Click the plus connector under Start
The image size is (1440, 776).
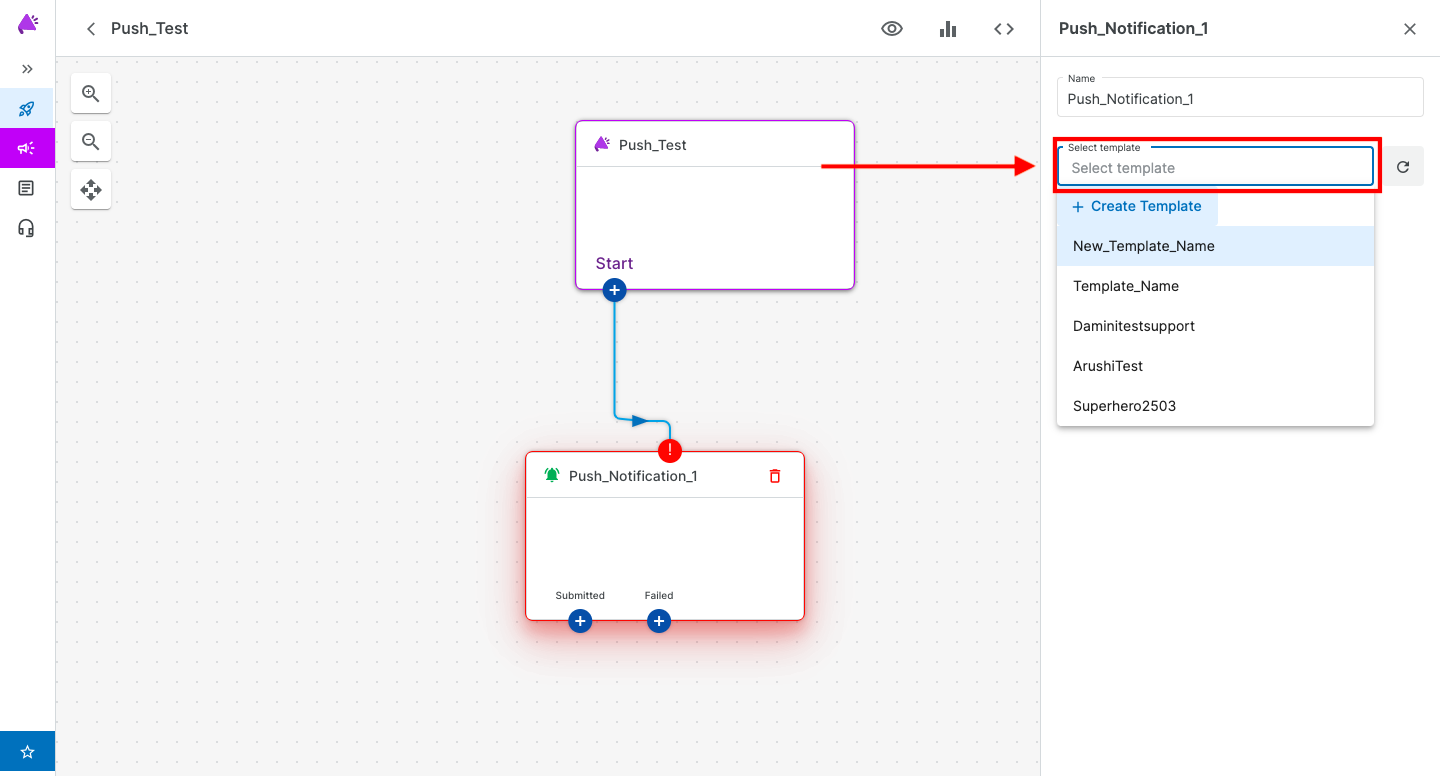click(x=614, y=290)
